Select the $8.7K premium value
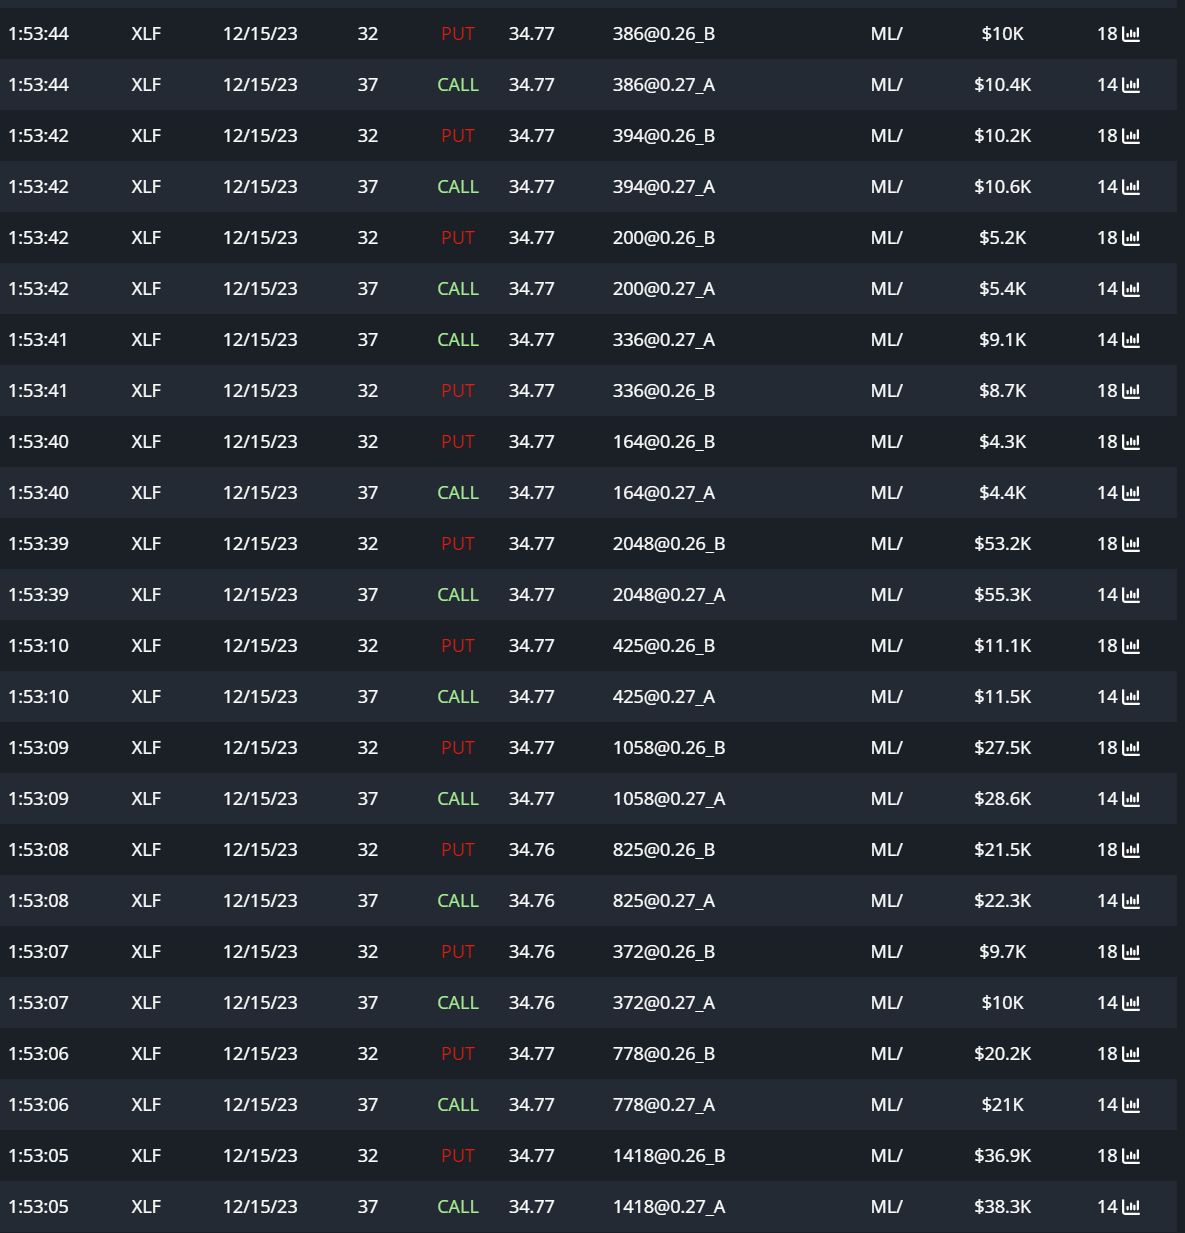The image size is (1185, 1233). point(1003,391)
